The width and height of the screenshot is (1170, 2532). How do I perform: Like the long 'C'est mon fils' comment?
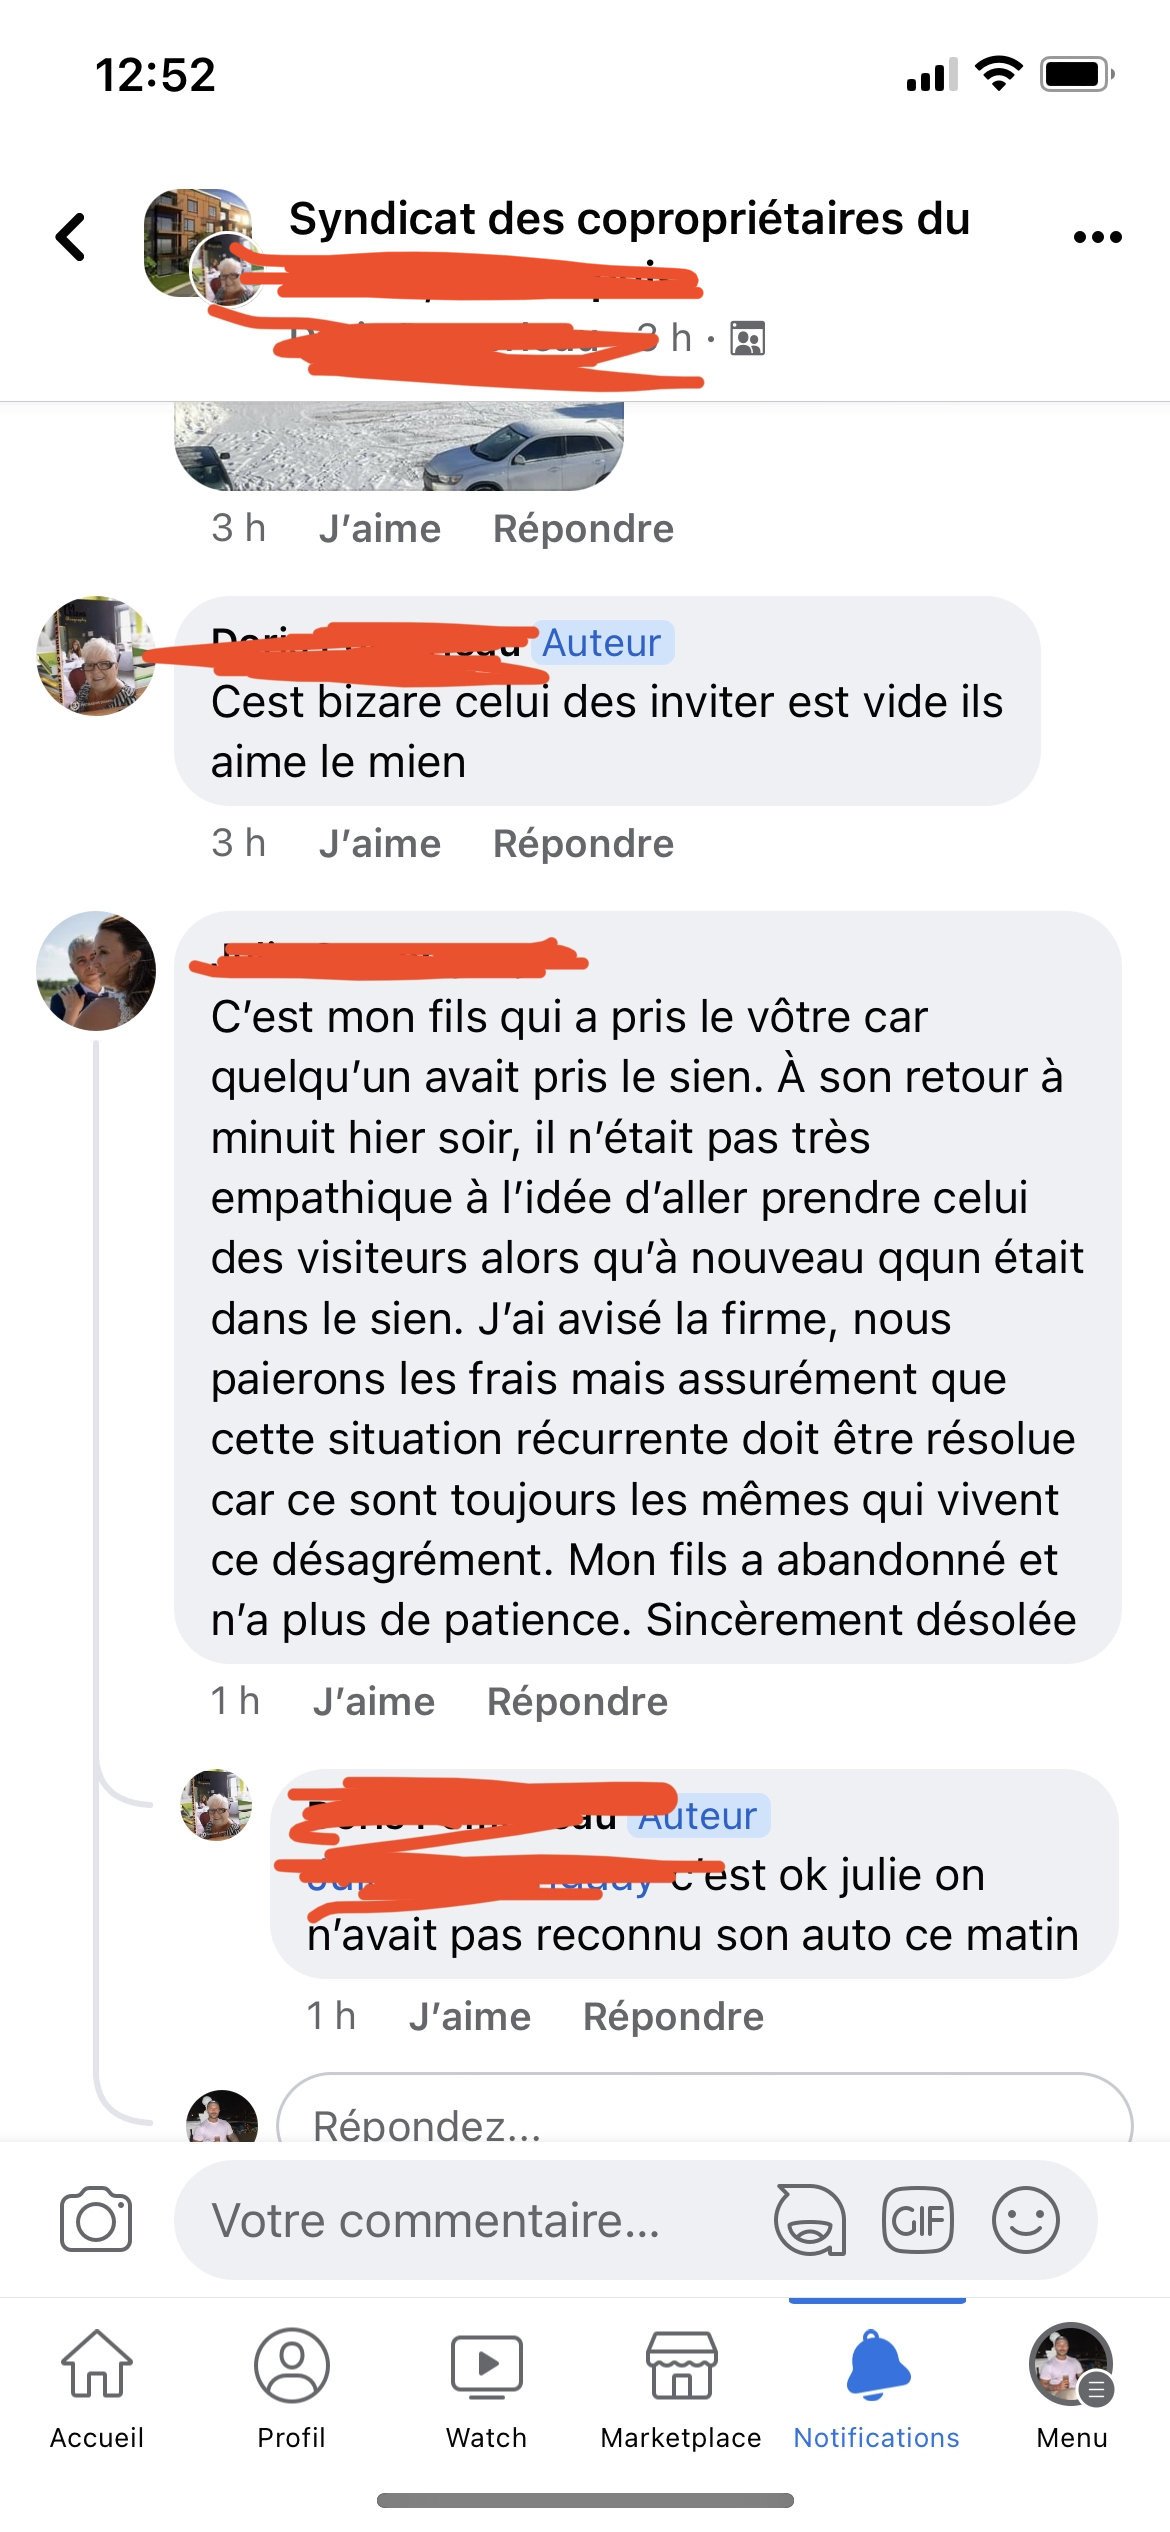click(374, 1701)
